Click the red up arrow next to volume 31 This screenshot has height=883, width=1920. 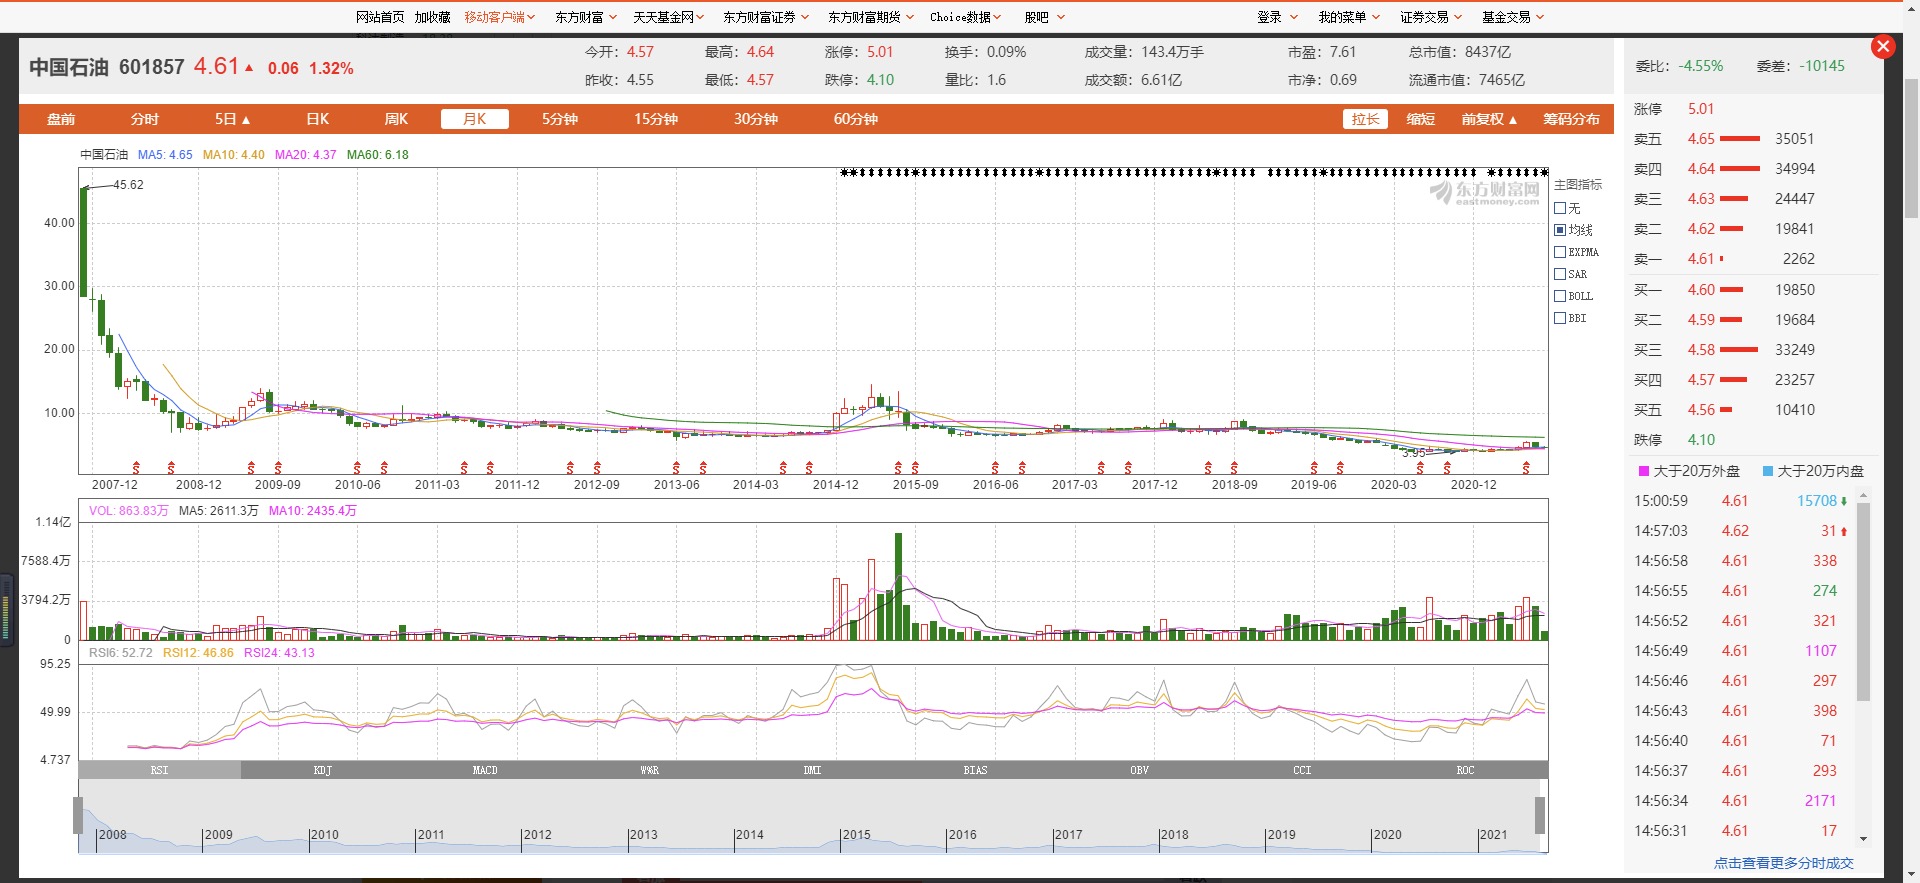pos(1844,531)
